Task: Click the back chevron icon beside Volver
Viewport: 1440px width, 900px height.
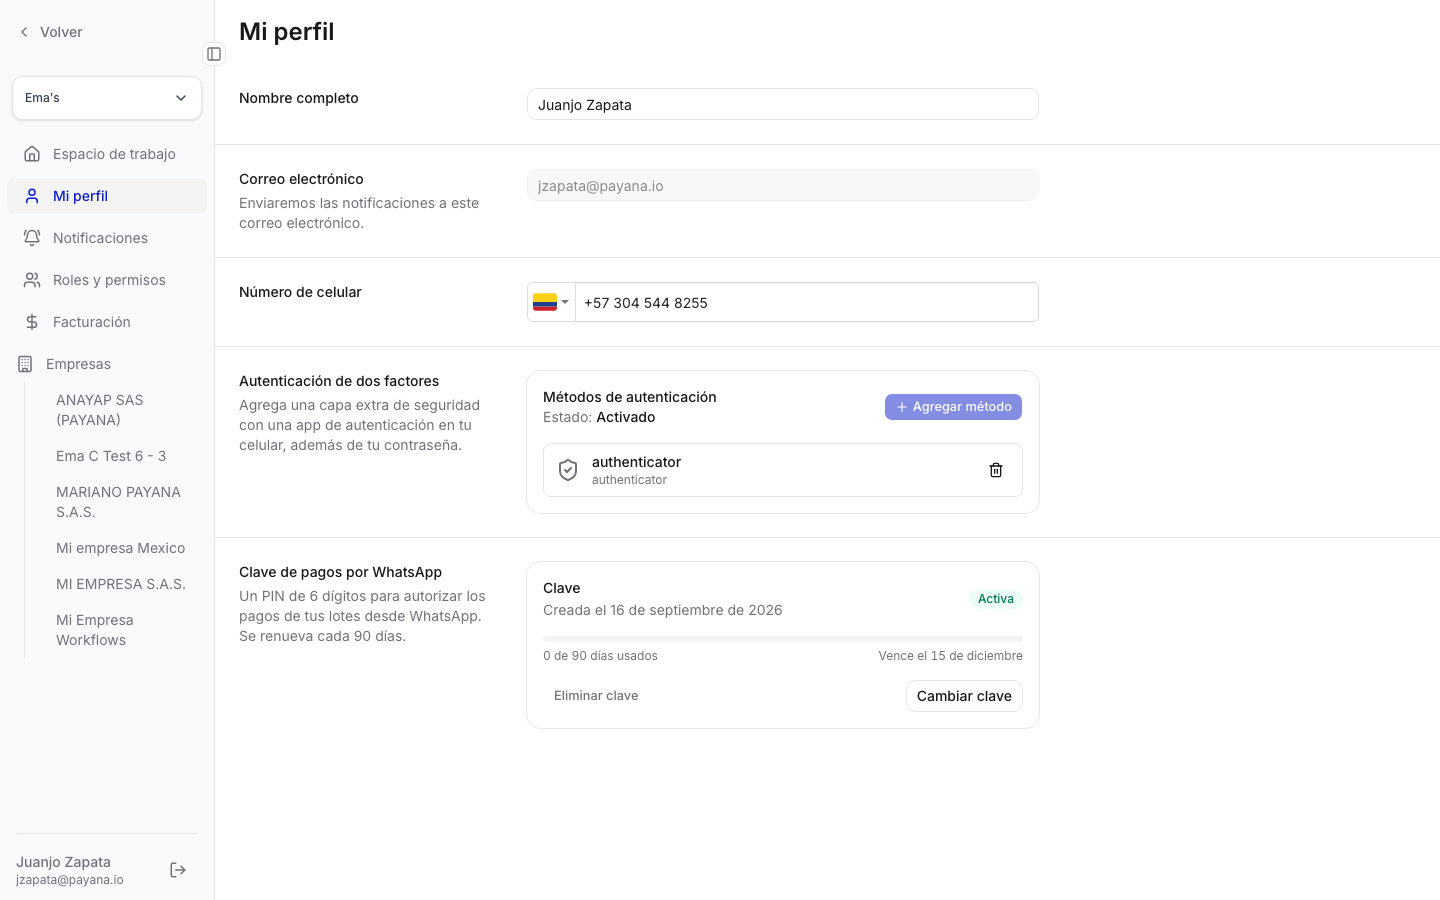Action: 24,32
